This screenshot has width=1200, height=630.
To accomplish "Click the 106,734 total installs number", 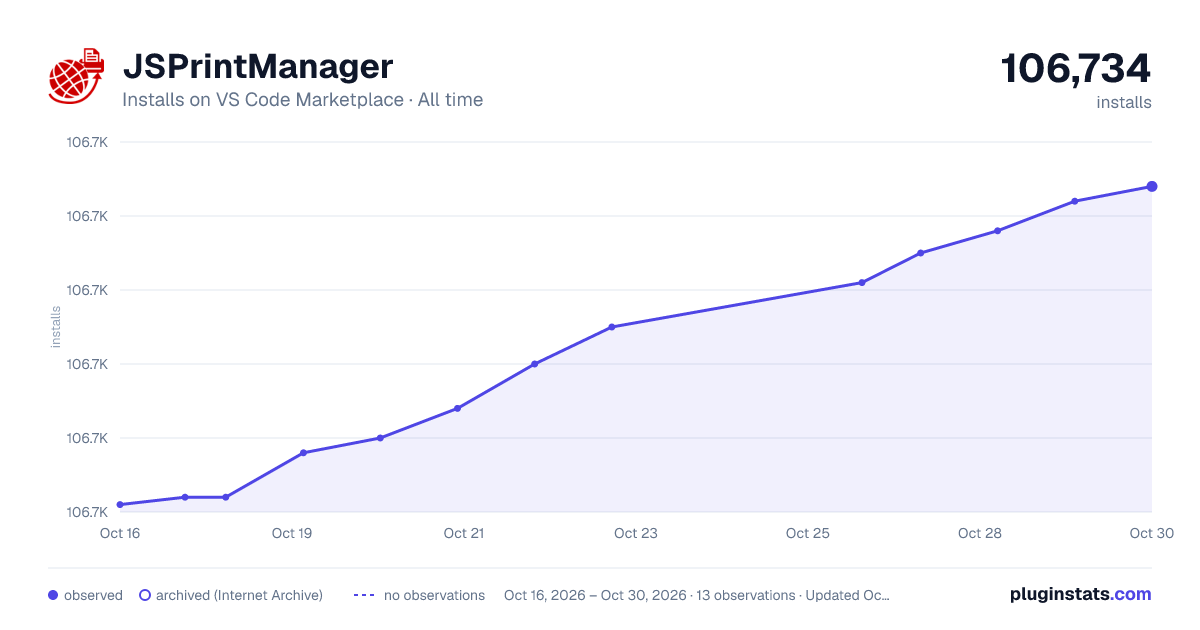I will tap(1076, 69).
